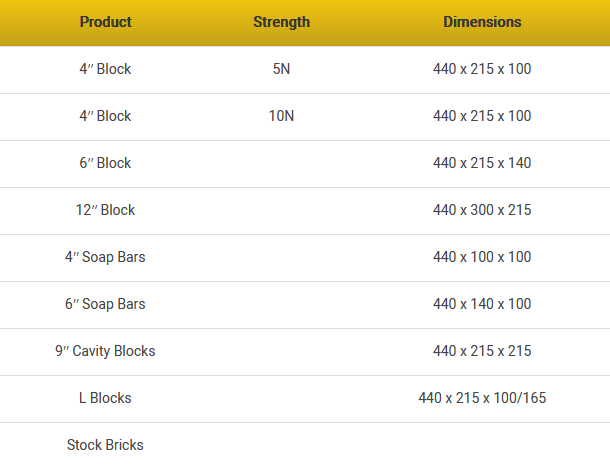Viewport: 610px width, 467px height.
Task: Click the L Blocks product cell
Action: point(105,398)
